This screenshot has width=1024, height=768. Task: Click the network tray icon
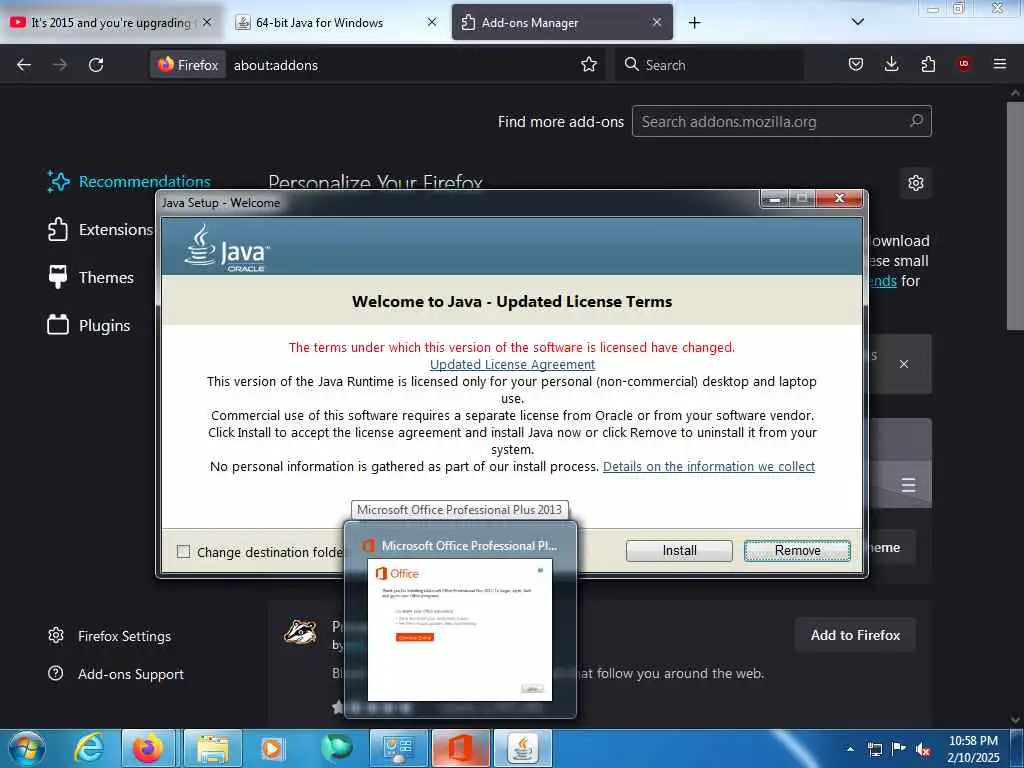[875, 750]
